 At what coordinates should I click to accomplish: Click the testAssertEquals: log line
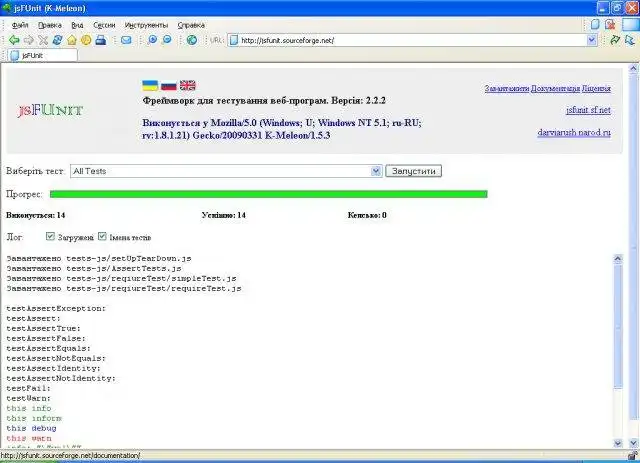pos(49,348)
